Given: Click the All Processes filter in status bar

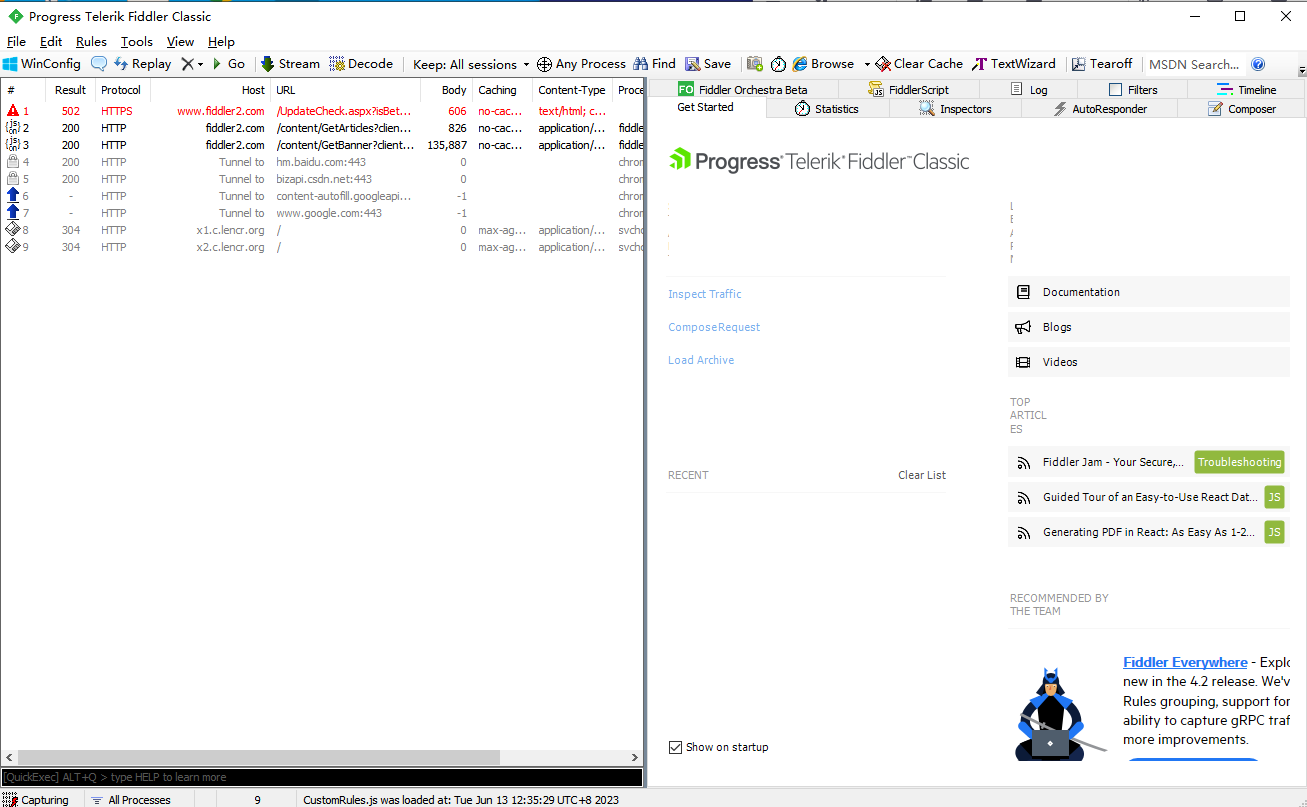Looking at the screenshot, I should click(130, 800).
